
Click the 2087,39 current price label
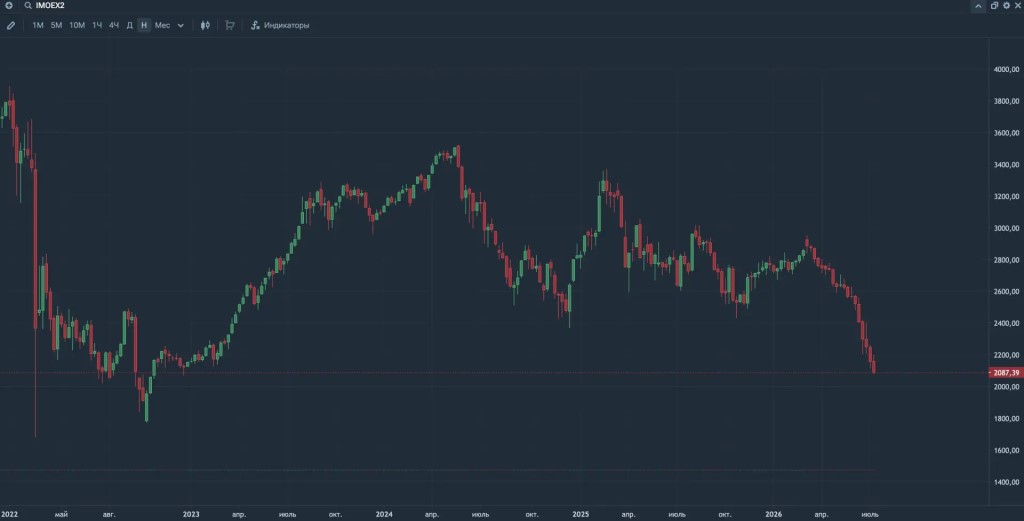[1006, 373]
